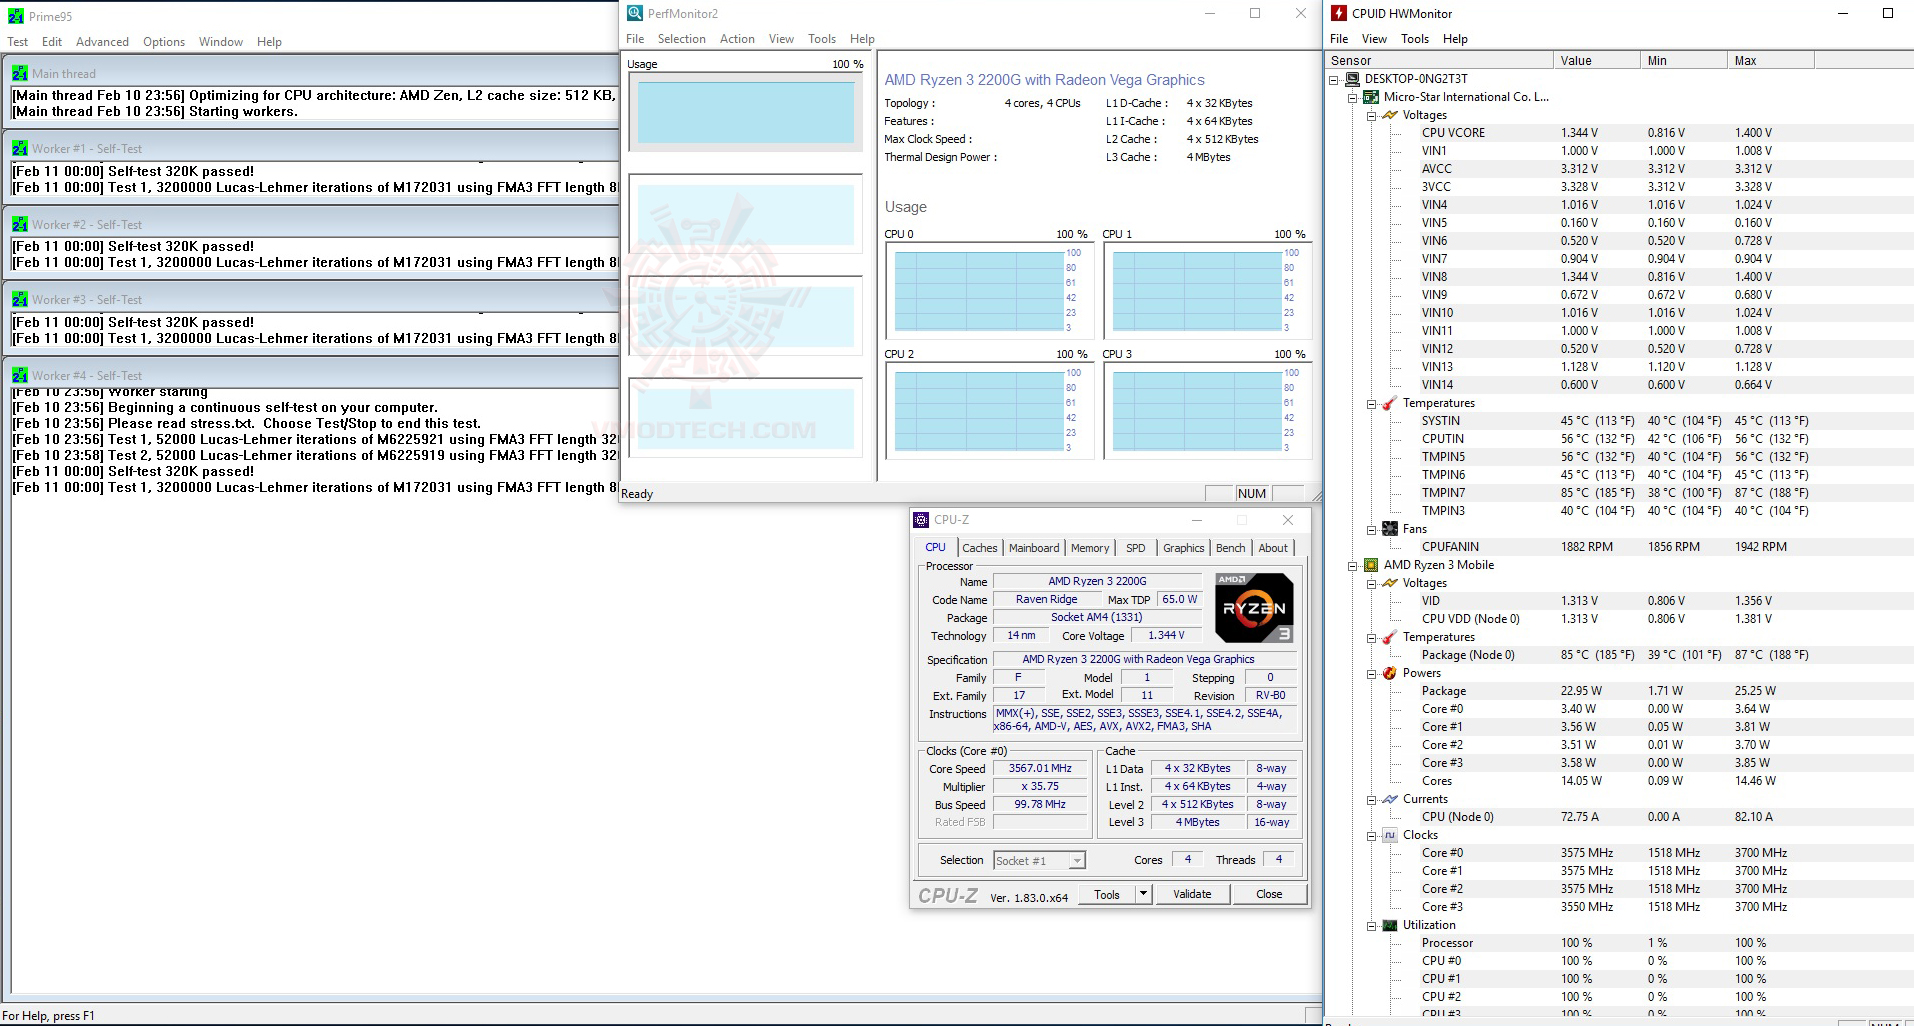Click the Ryzen 3 logo in CPU-Z
Image resolution: width=1914 pixels, height=1026 pixels.
point(1254,607)
